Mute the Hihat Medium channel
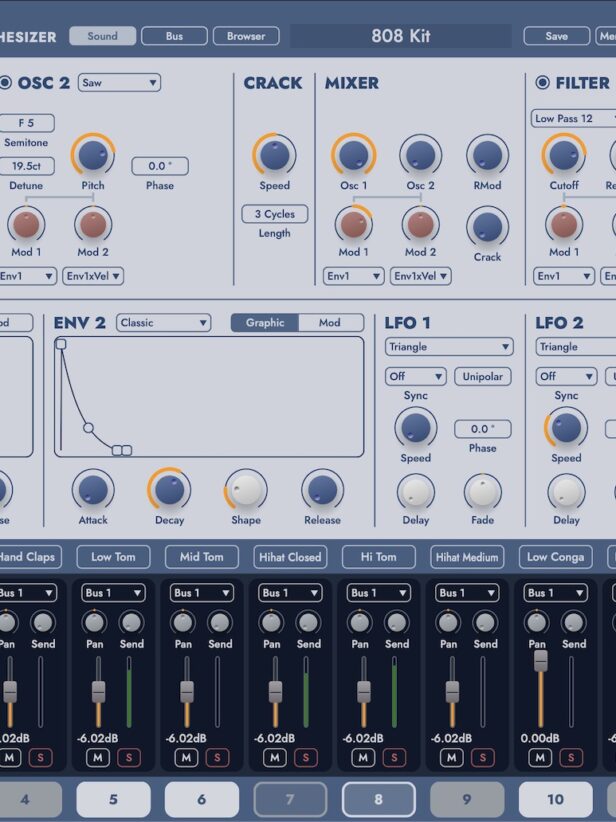Screen dimensions: 616x822 (x=452, y=758)
